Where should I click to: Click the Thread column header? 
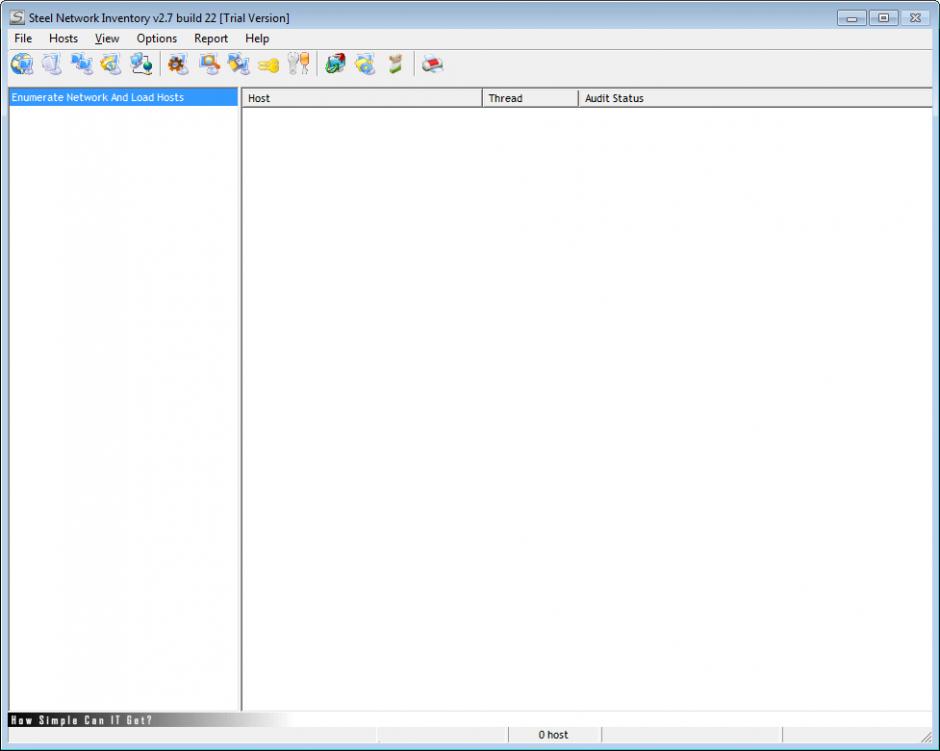530,98
